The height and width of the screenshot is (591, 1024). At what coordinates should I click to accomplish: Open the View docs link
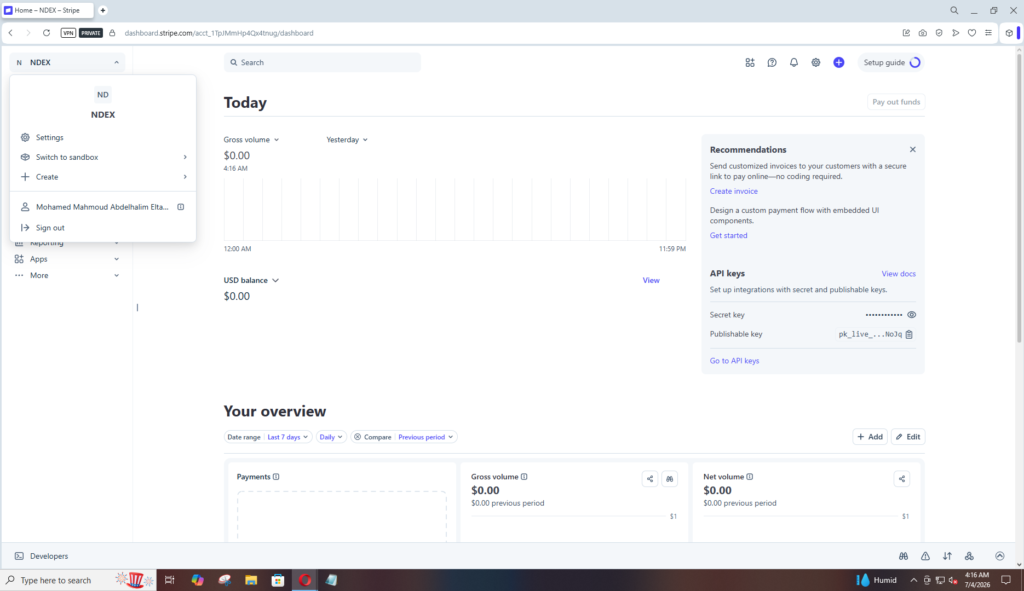(x=899, y=274)
